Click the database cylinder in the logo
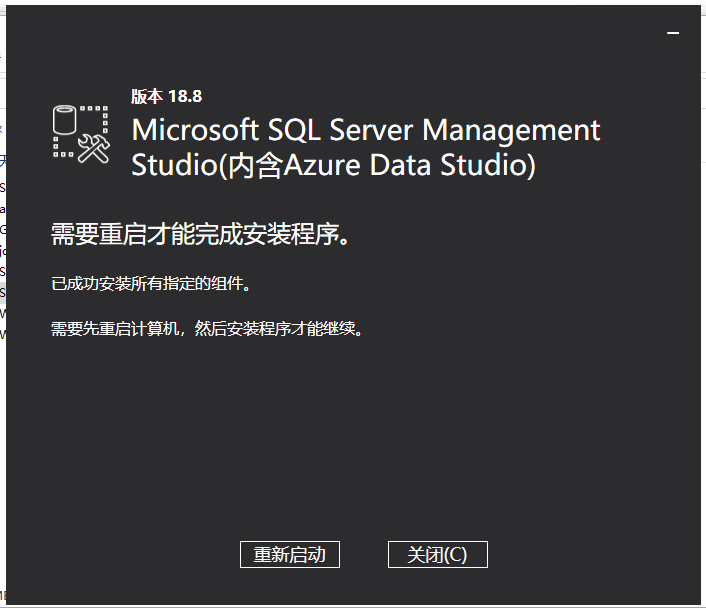 pyautogui.click(x=64, y=120)
